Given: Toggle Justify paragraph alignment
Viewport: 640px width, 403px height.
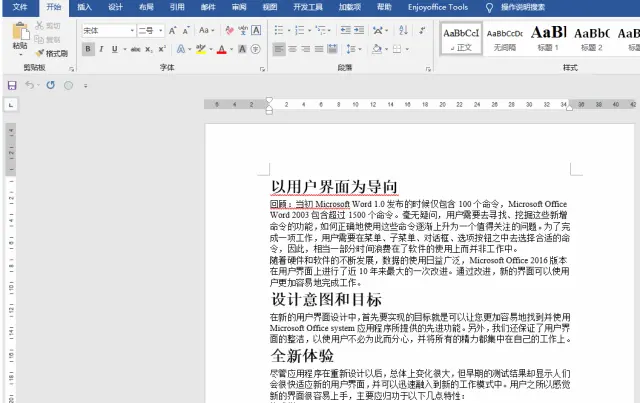Looking at the screenshot, I should tap(319, 49).
